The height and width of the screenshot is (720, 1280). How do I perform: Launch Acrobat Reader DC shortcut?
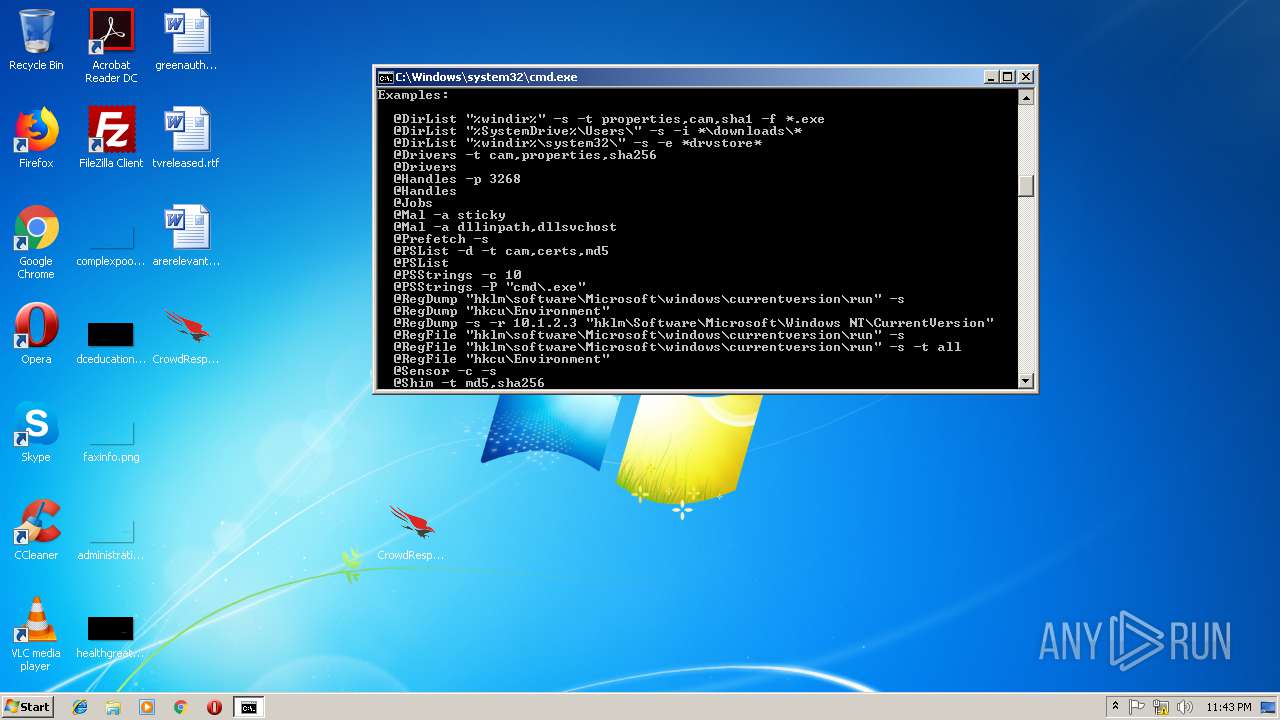click(x=111, y=46)
